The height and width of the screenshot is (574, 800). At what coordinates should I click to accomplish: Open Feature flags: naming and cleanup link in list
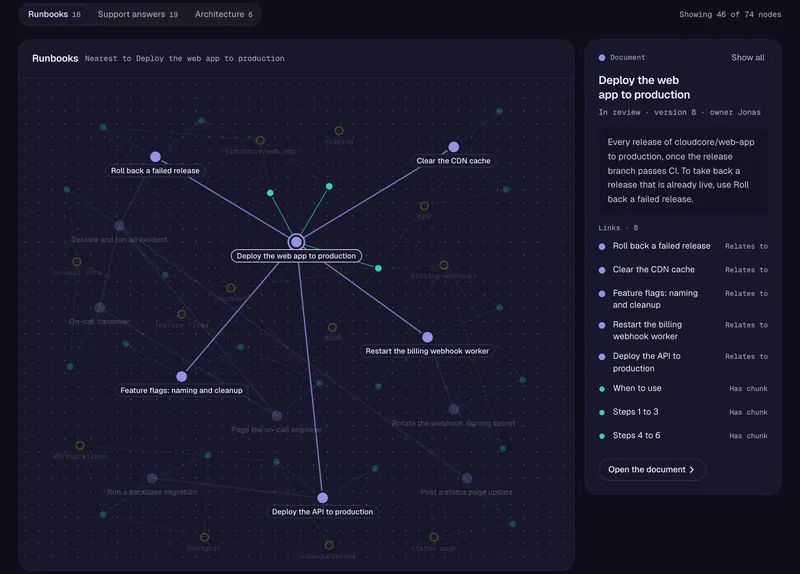[x=683, y=299]
